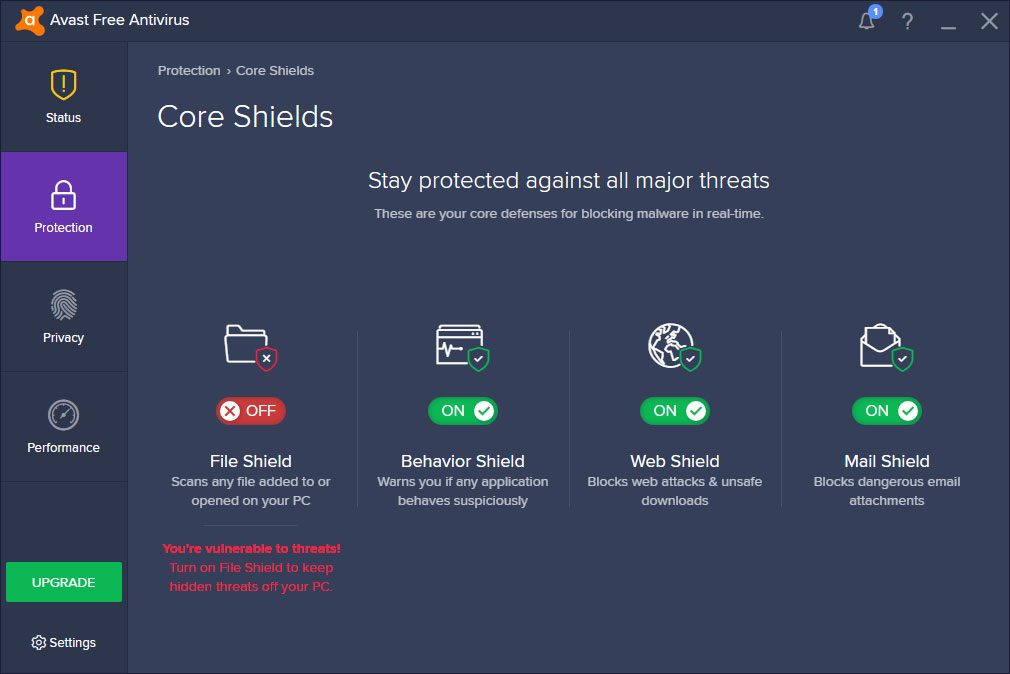The height and width of the screenshot is (674, 1010).
Task: Click the File Shield folder icon
Action: tap(250, 347)
